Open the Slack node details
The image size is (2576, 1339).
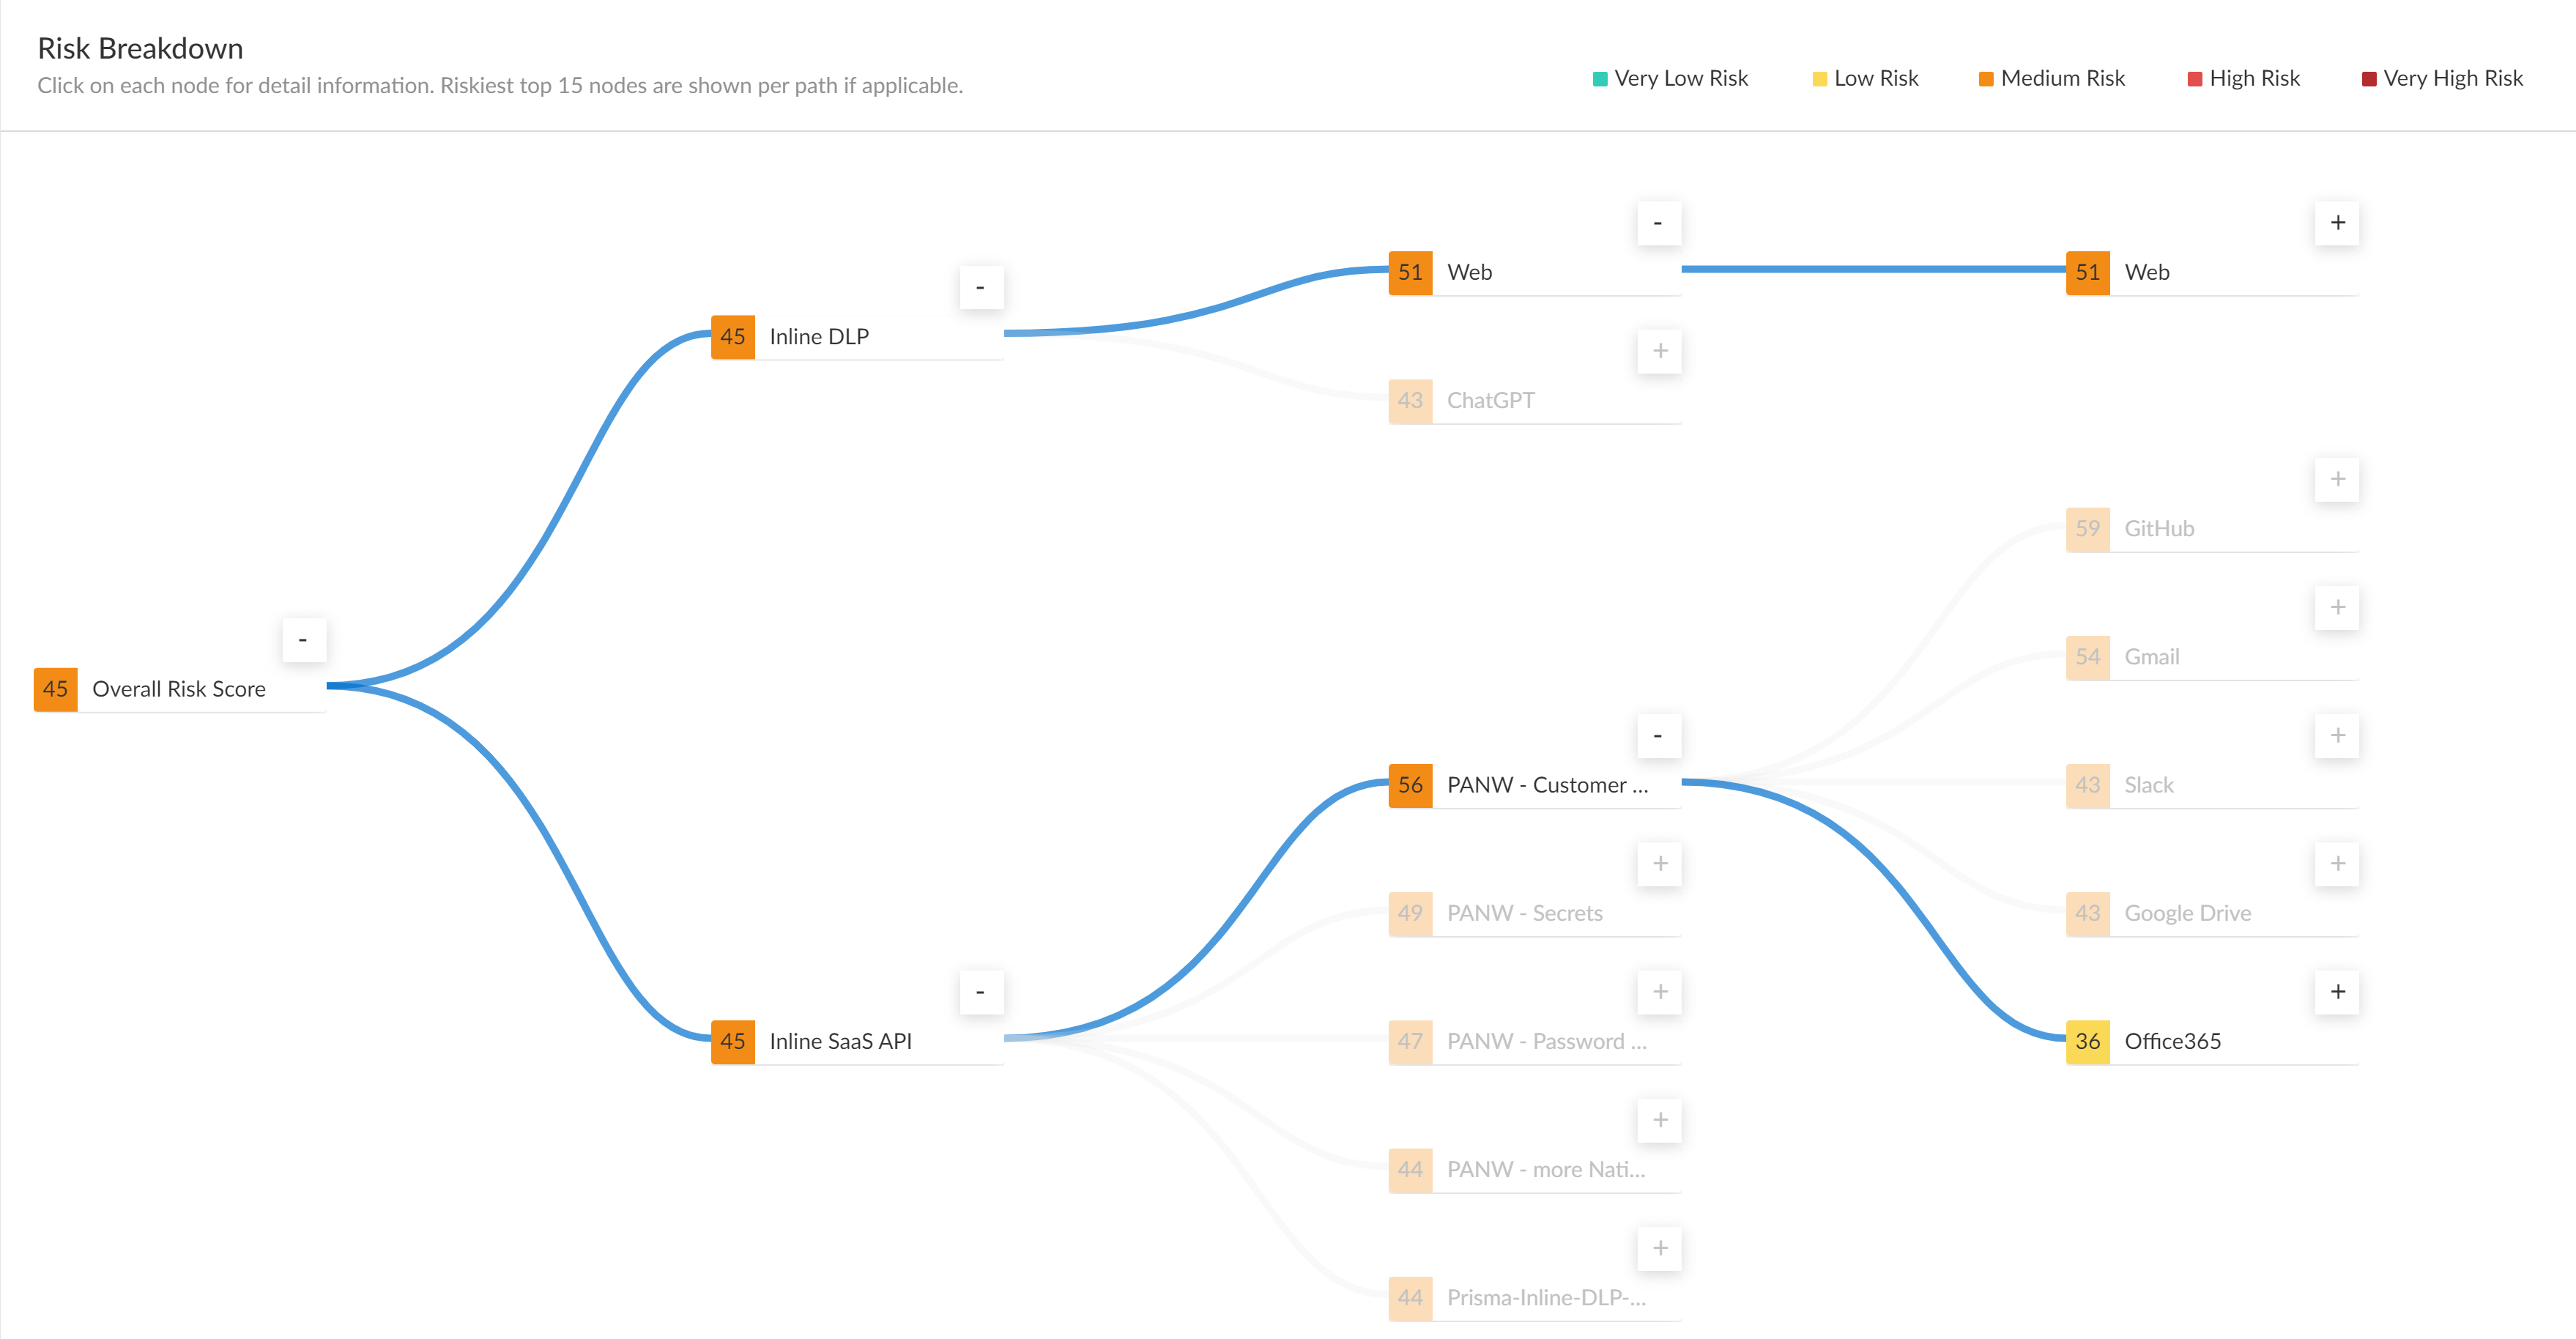(2148, 785)
